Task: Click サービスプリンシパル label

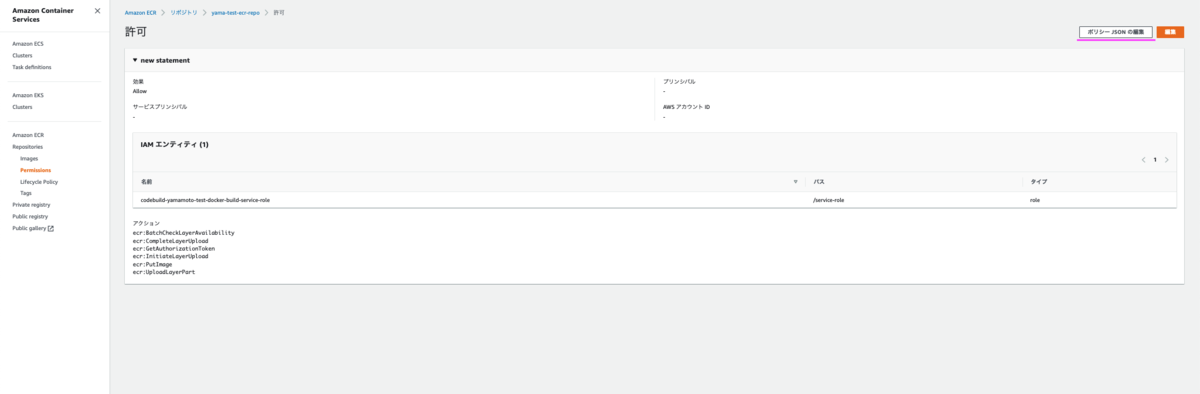Action: pyautogui.click(x=160, y=106)
